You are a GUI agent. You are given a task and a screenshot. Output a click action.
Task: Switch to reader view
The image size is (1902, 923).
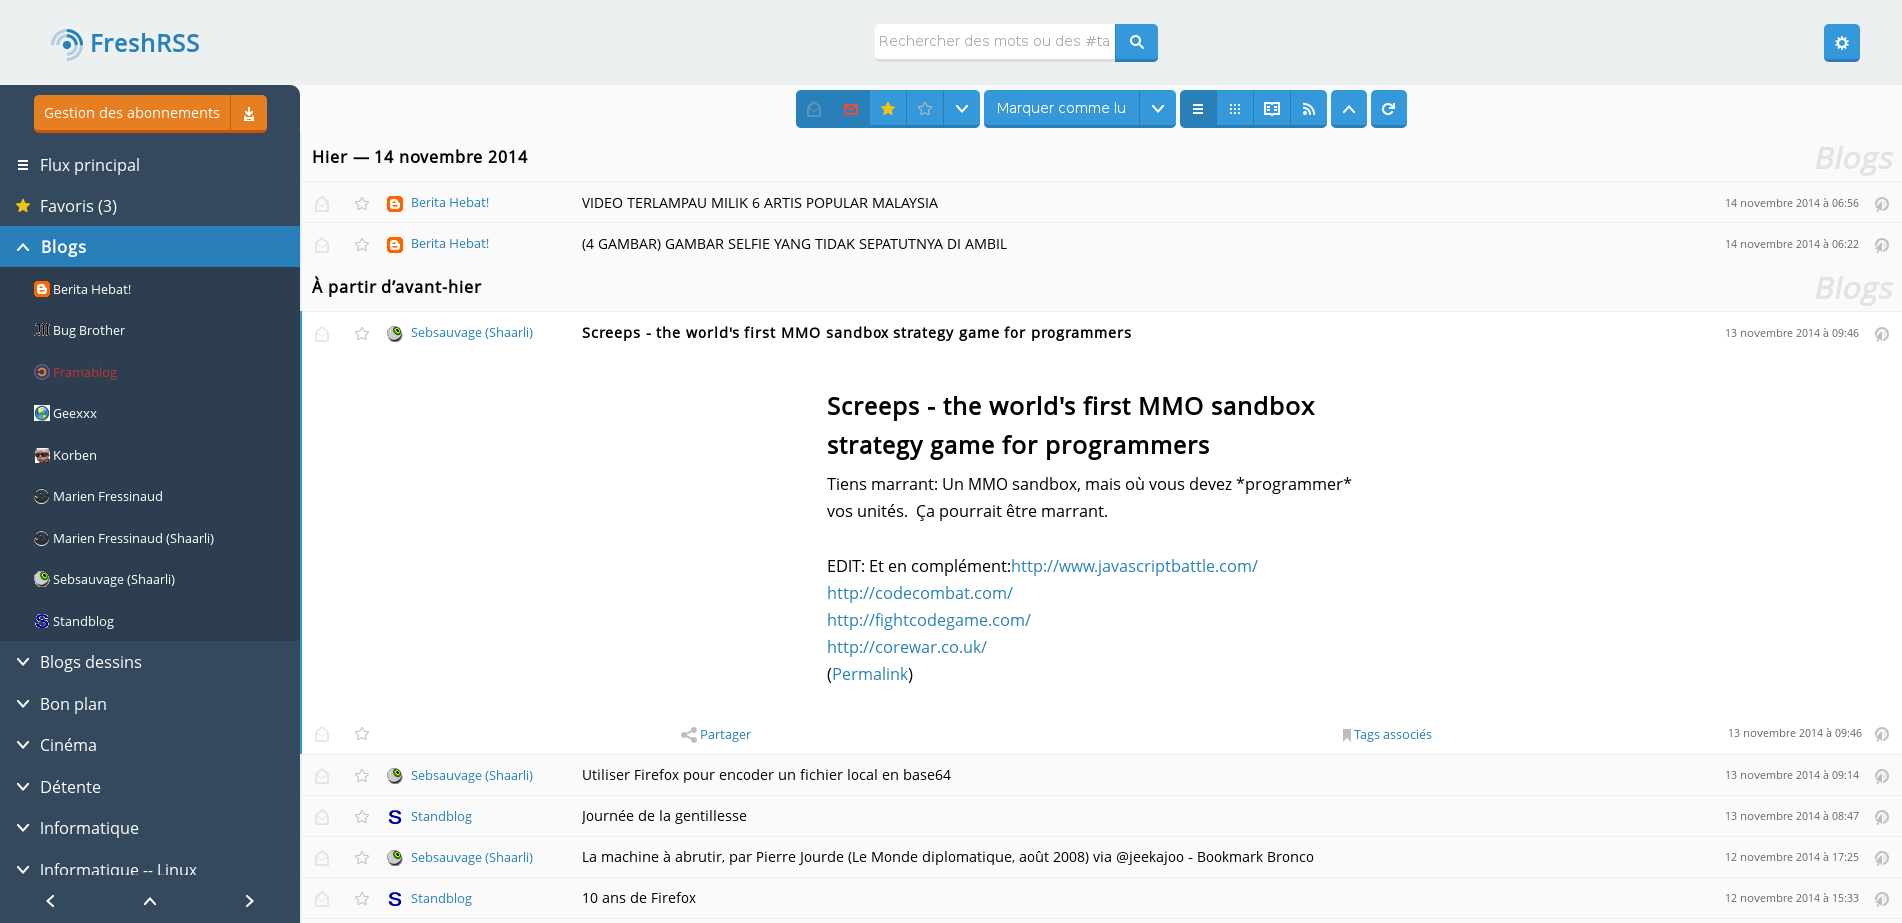pyautogui.click(x=1272, y=109)
